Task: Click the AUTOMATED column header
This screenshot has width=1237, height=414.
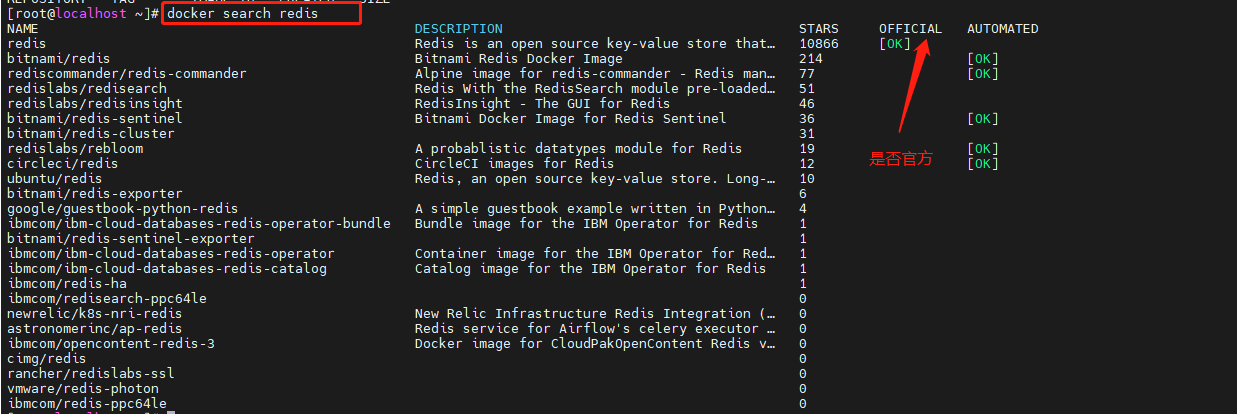Action: (1003, 29)
